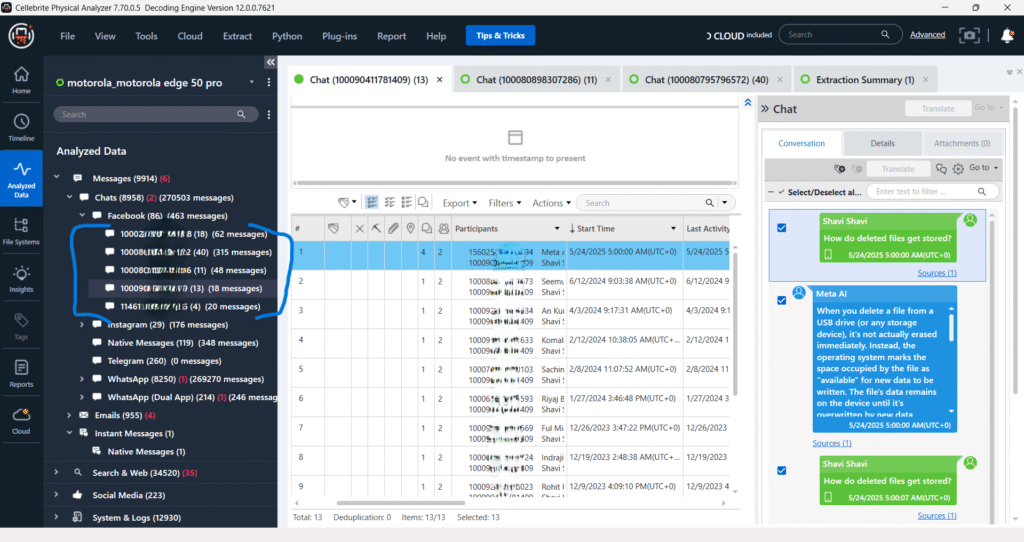Open the Home view in the sidebar

[x=21, y=80]
